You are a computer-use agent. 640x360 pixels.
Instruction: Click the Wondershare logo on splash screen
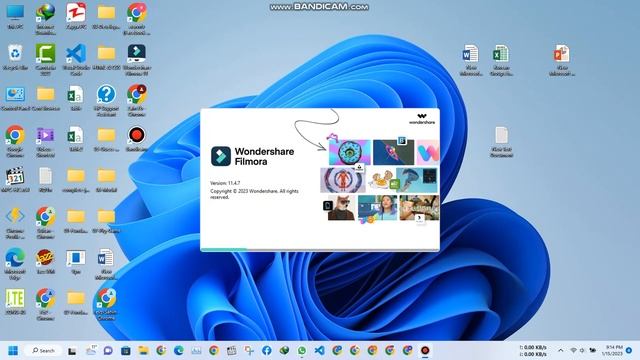(x=422, y=119)
